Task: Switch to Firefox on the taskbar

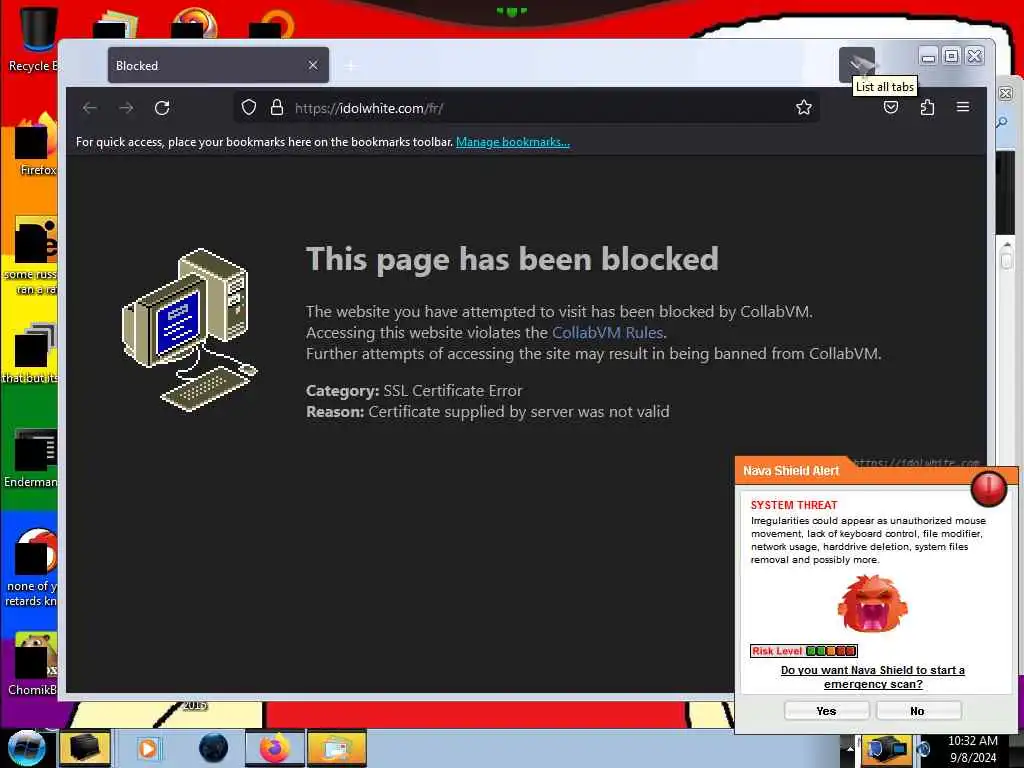Action: (x=274, y=748)
